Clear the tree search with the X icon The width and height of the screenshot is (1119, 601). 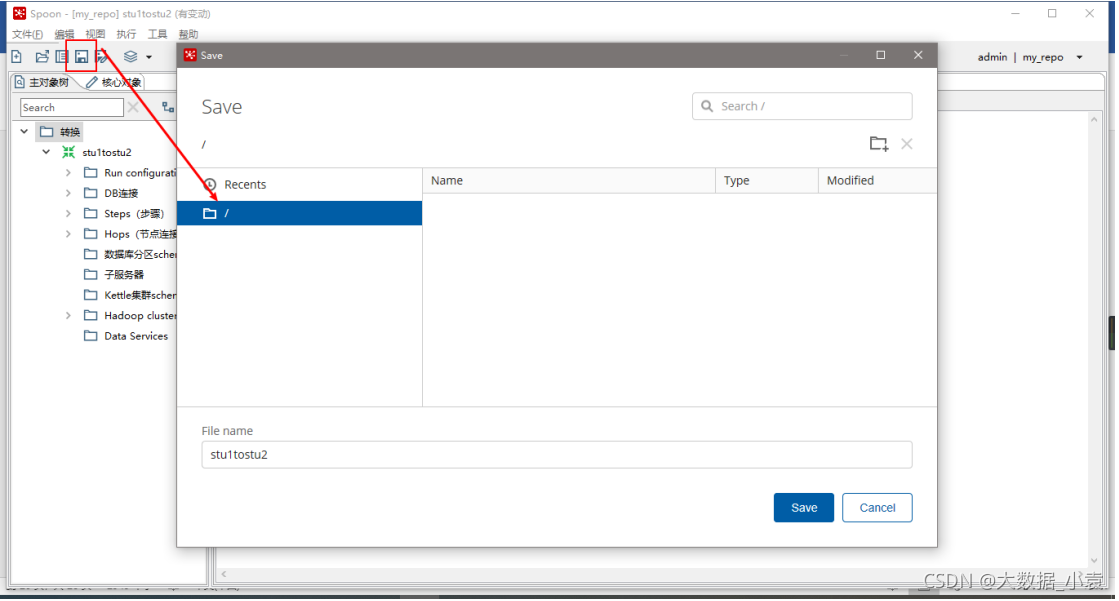pos(133,107)
